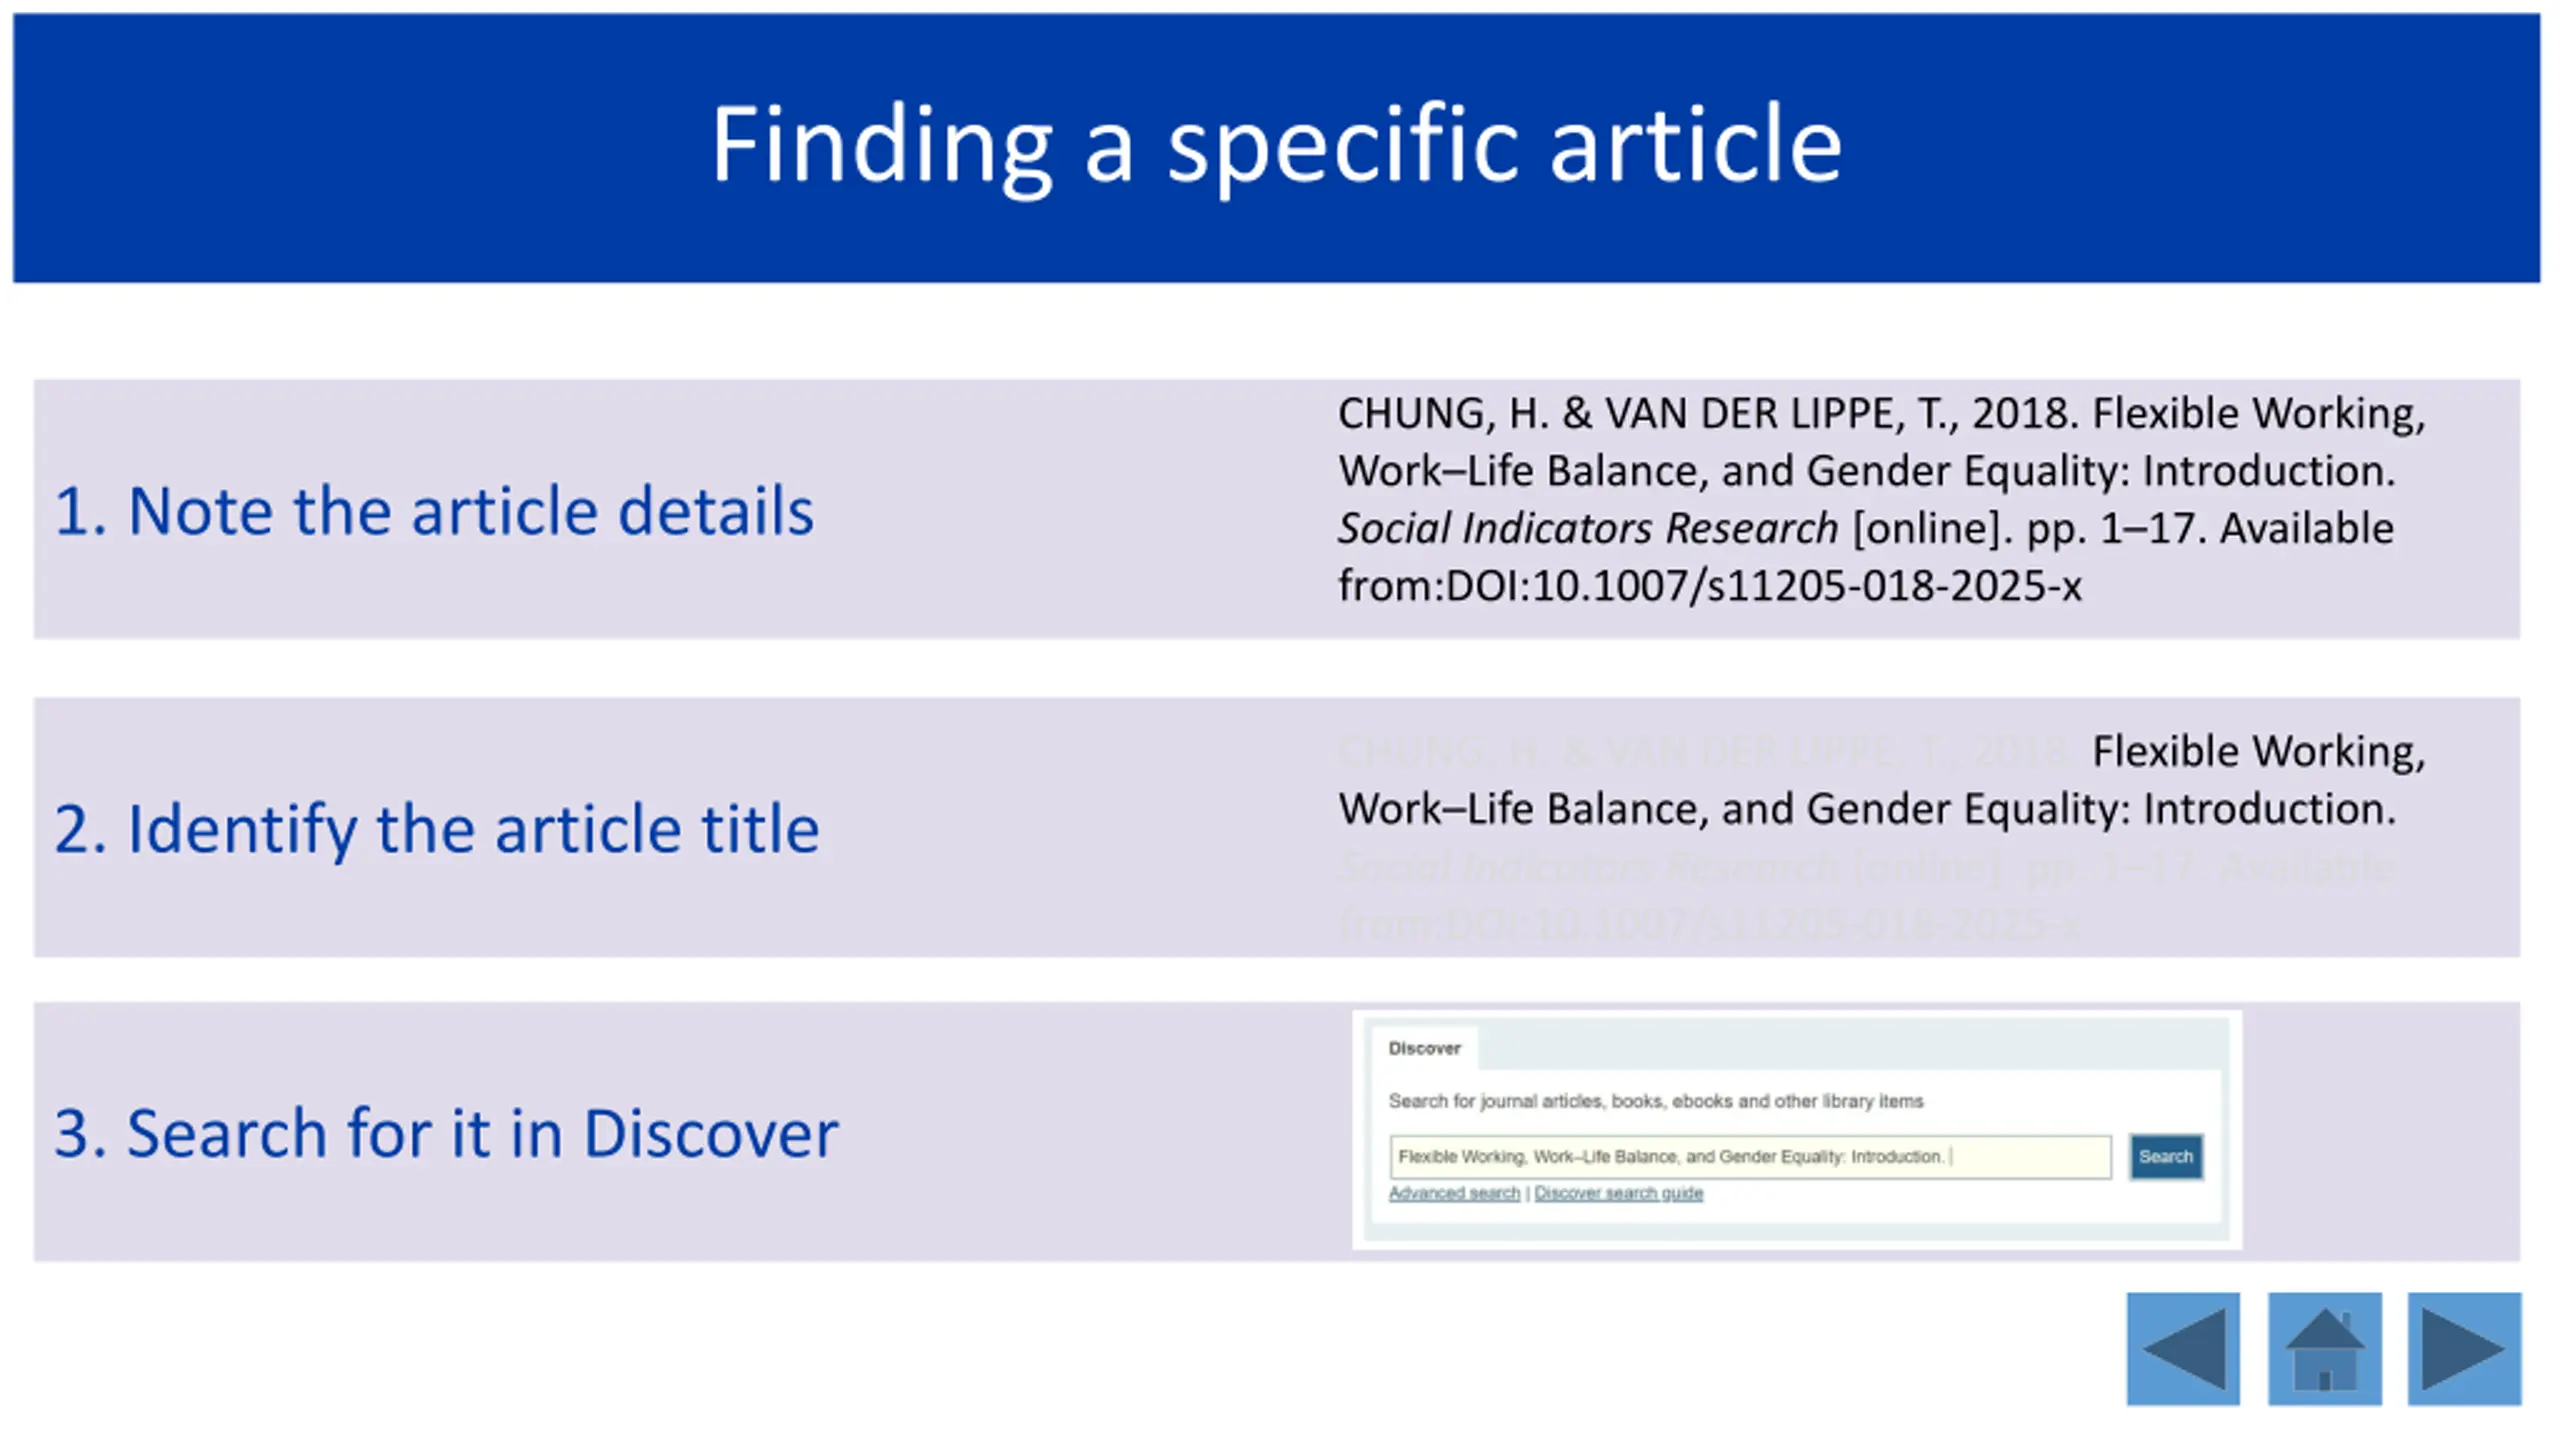Viewport: 2560px width, 1440px height.
Task: Click the 'Finding a specific article' title
Action: click(1276, 146)
